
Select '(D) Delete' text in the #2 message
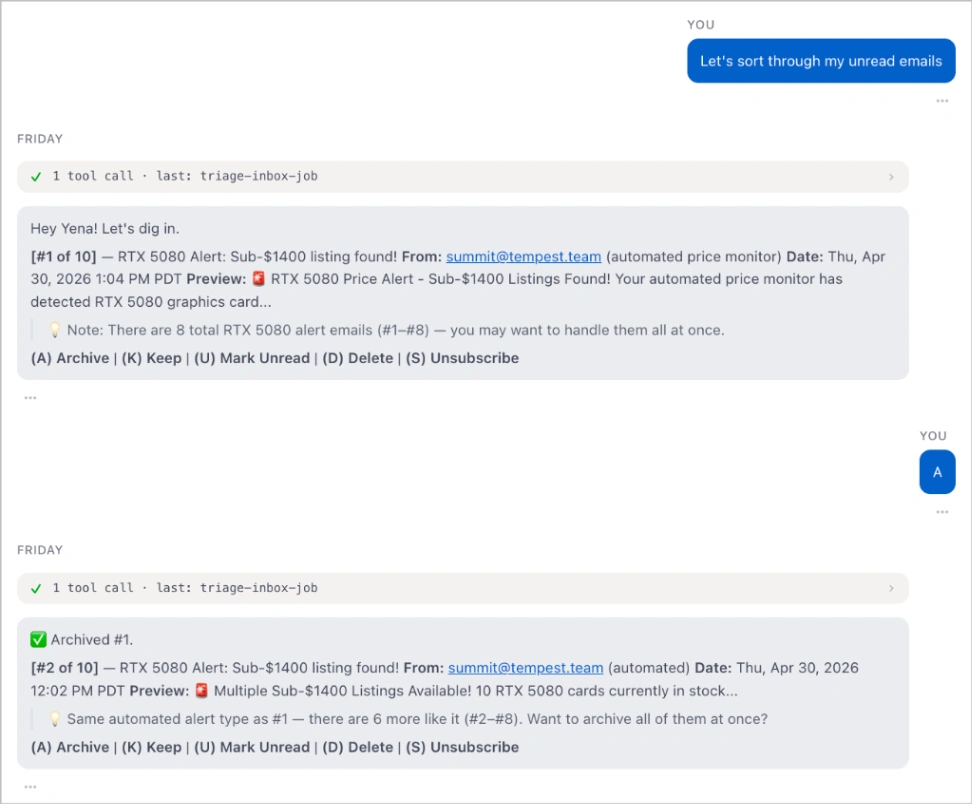(358, 748)
